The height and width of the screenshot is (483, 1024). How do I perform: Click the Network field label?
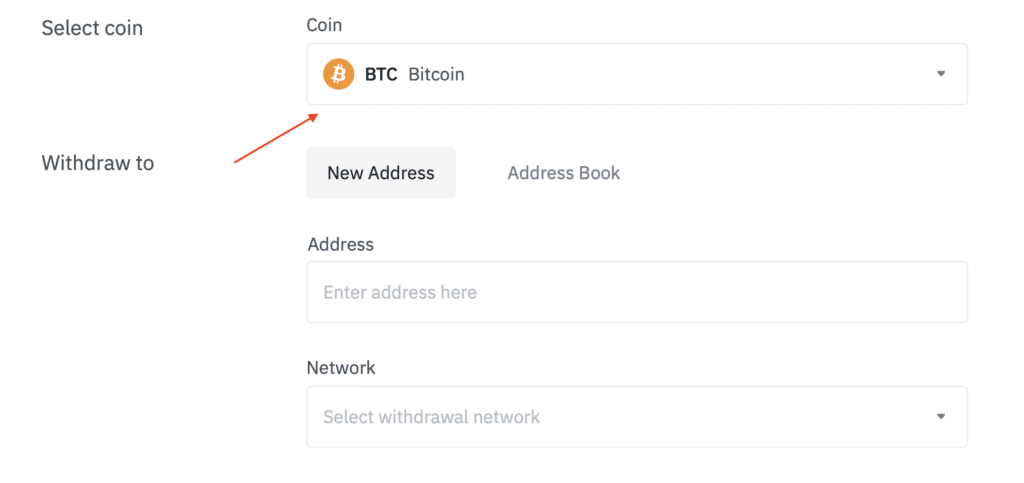(x=341, y=367)
